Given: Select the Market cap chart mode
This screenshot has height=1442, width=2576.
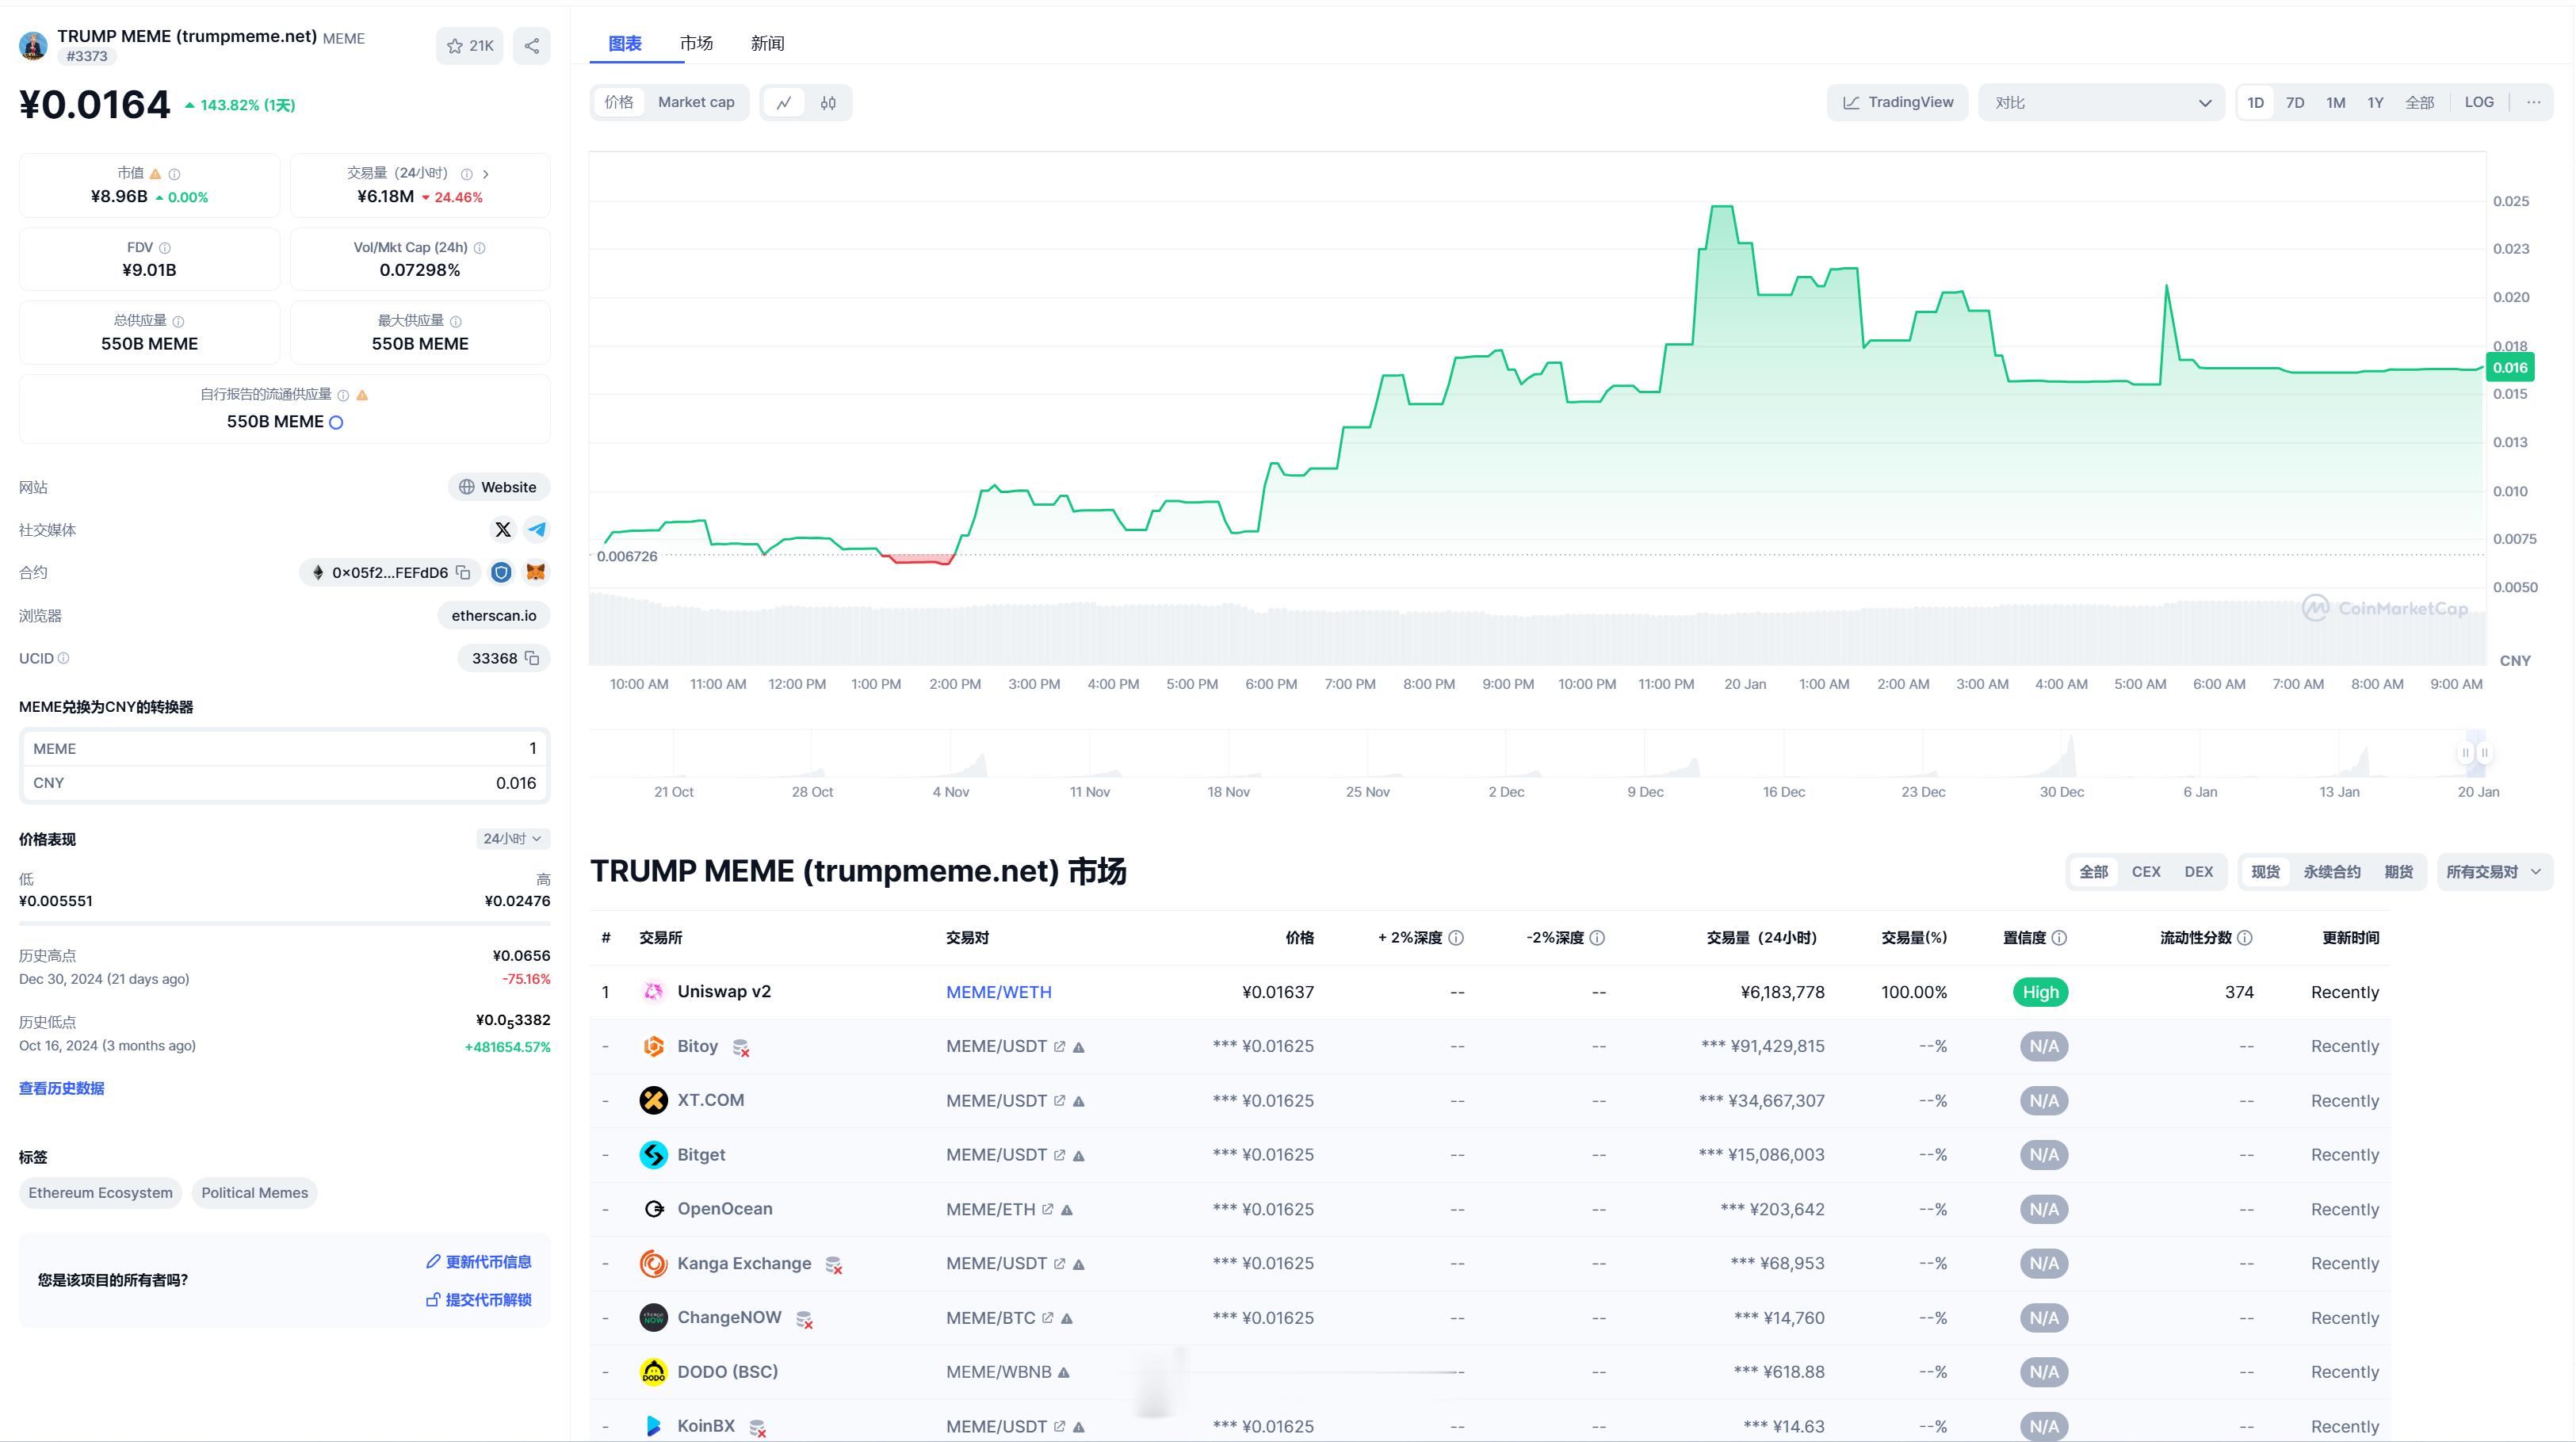Looking at the screenshot, I should 696,102.
